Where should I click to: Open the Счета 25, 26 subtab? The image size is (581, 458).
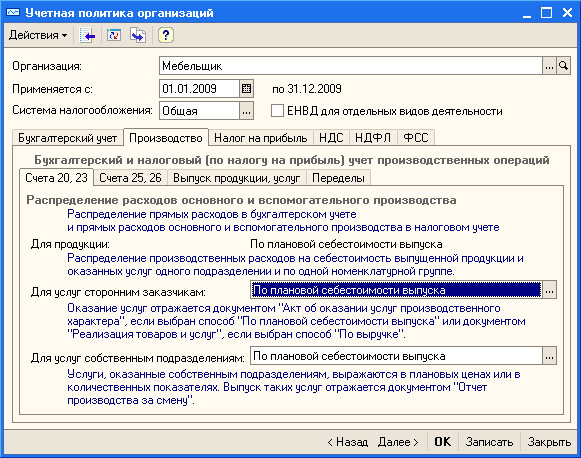[x=130, y=178]
